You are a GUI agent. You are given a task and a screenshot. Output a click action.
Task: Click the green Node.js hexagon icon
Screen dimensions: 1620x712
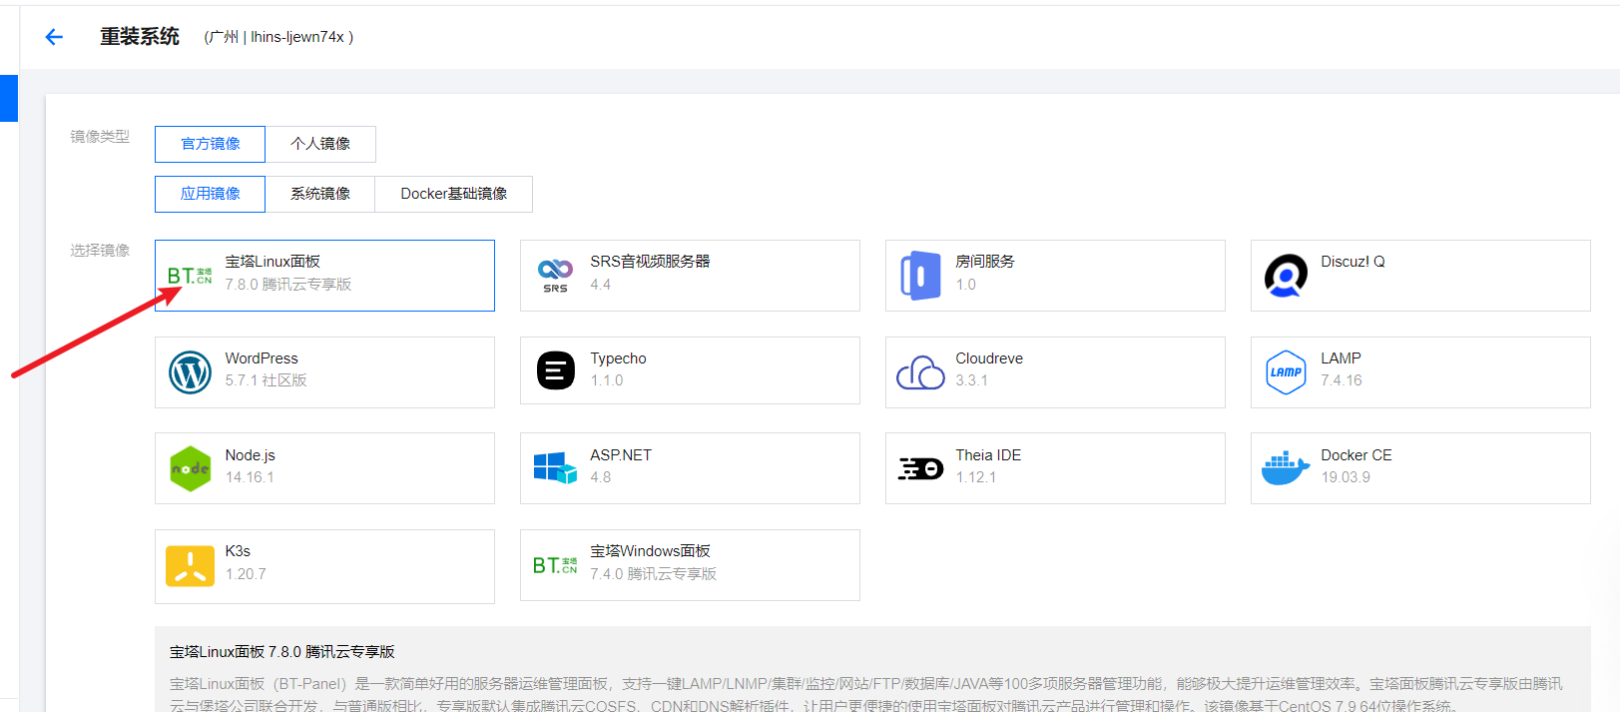click(x=190, y=469)
